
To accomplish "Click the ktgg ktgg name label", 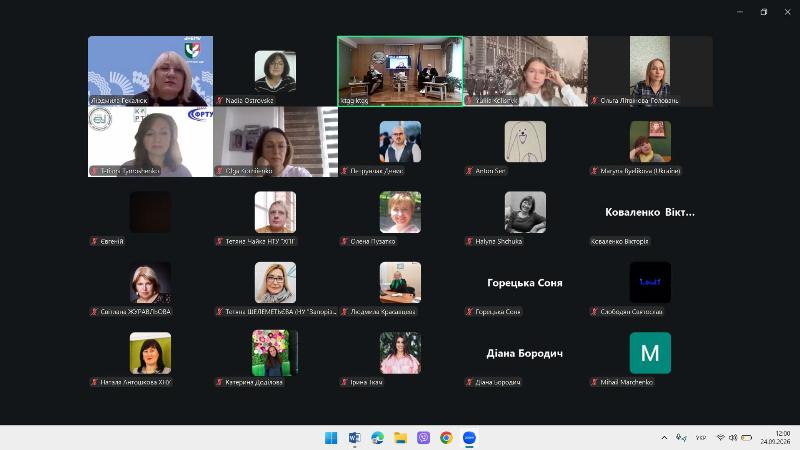I will coord(354,101).
